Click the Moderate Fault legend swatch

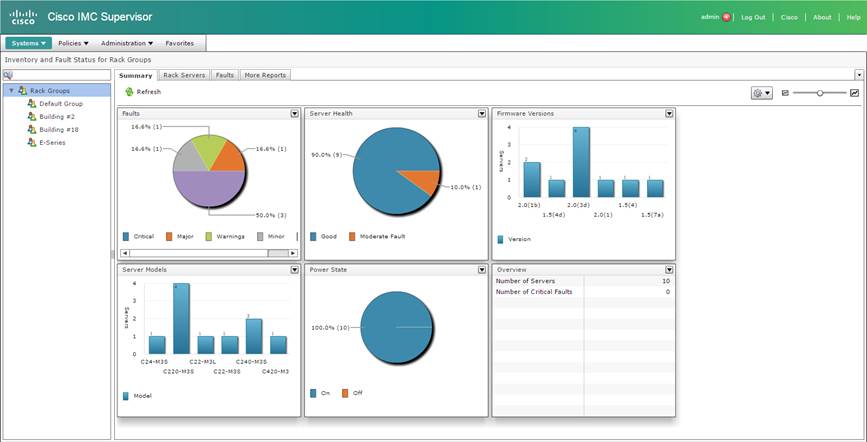tap(352, 237)
